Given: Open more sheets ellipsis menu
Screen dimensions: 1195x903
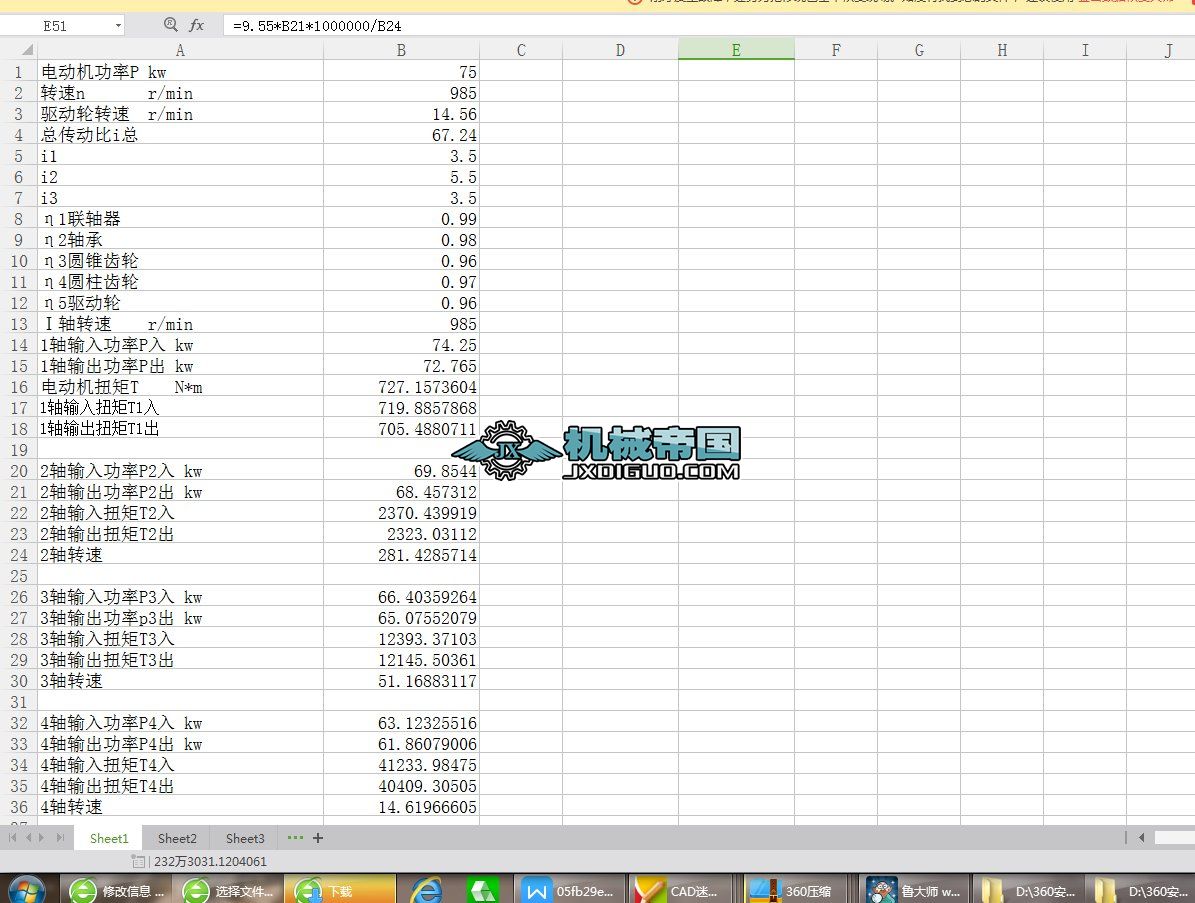Looking at the screenshot, I should coord(295,837).
